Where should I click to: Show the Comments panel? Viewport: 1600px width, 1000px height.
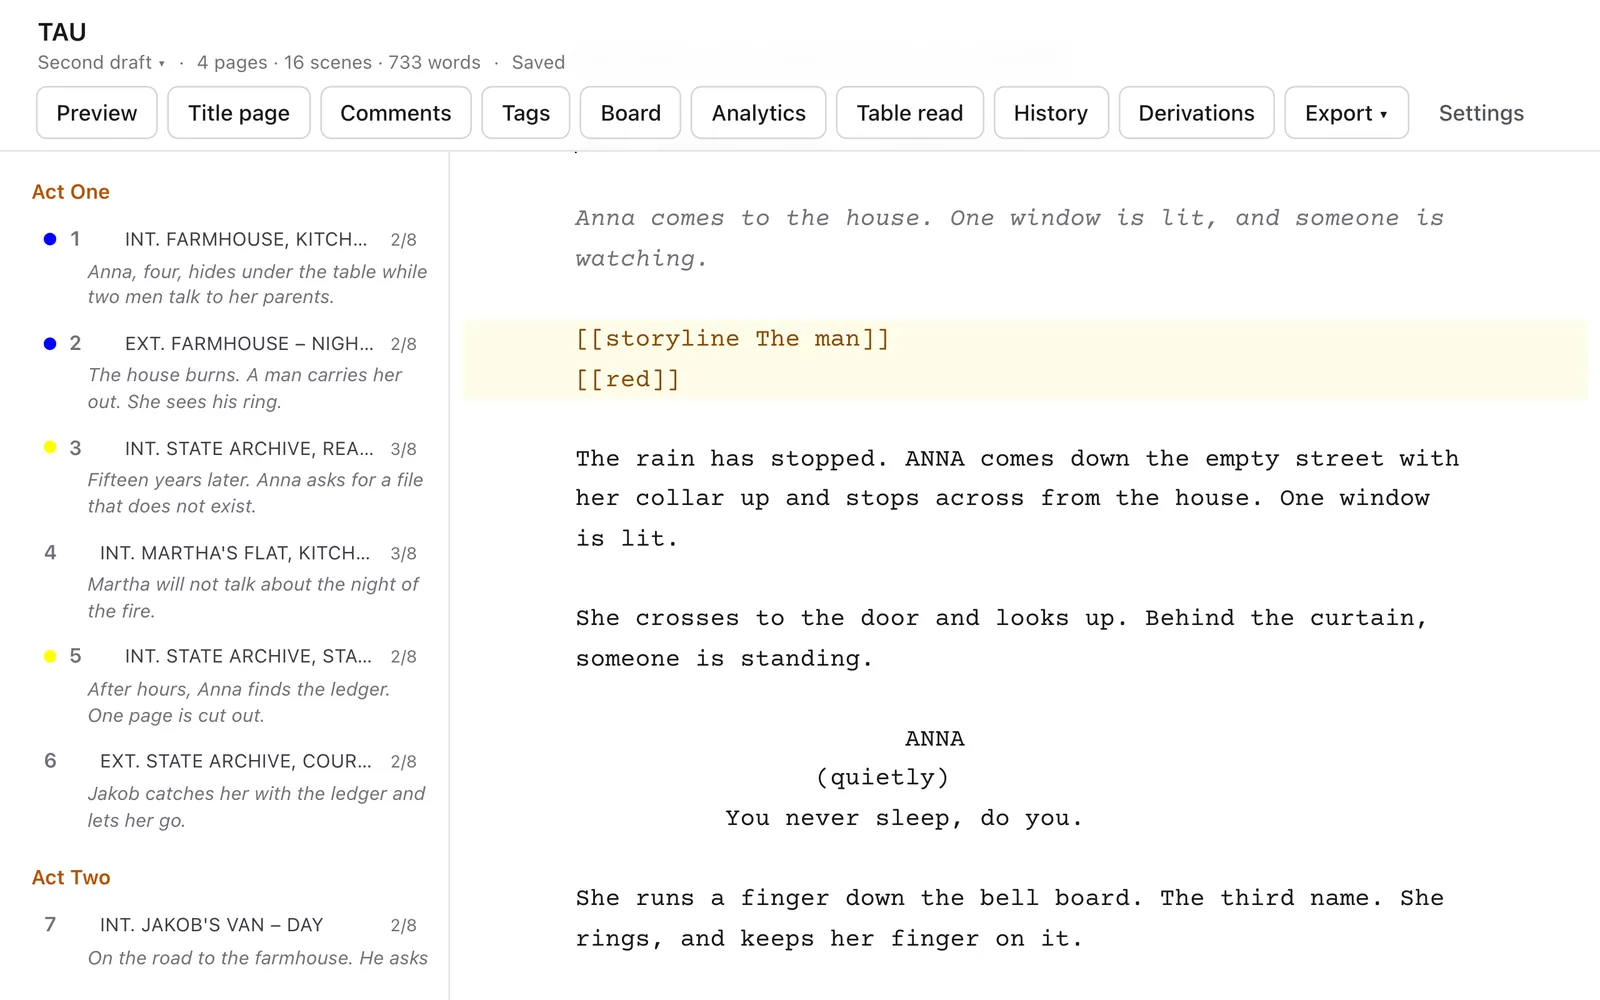click(x=396, y=113)
